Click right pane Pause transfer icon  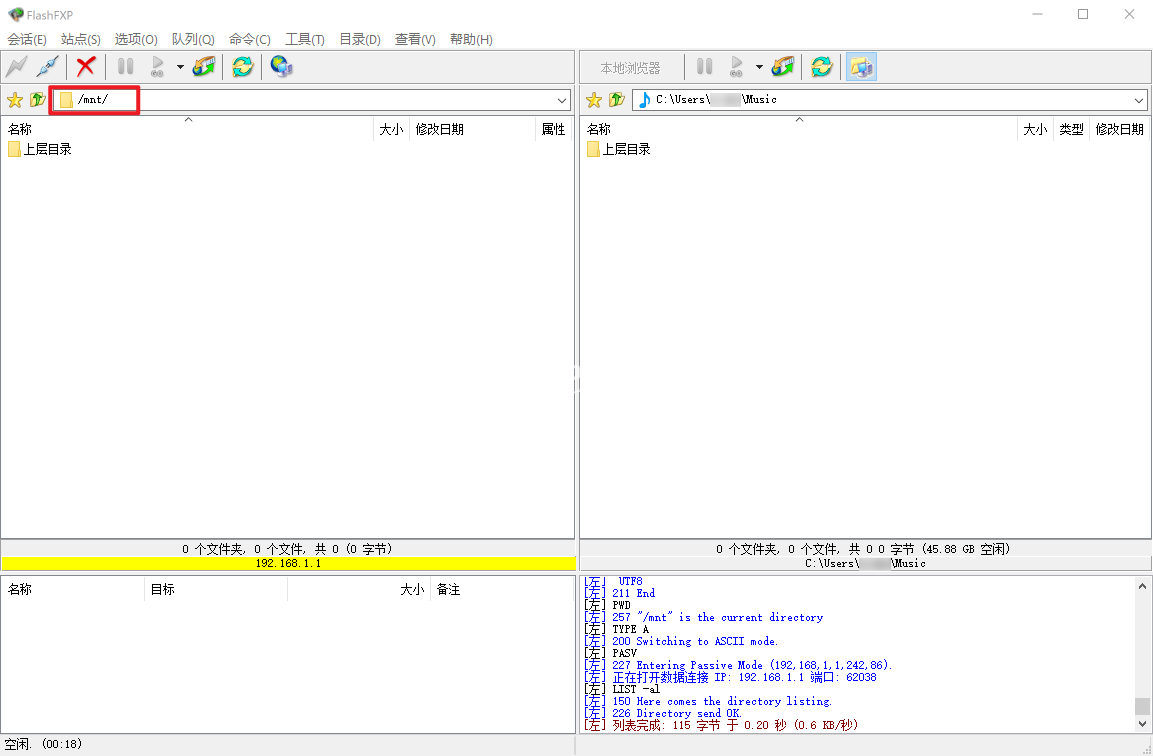(x=704, y=67)
